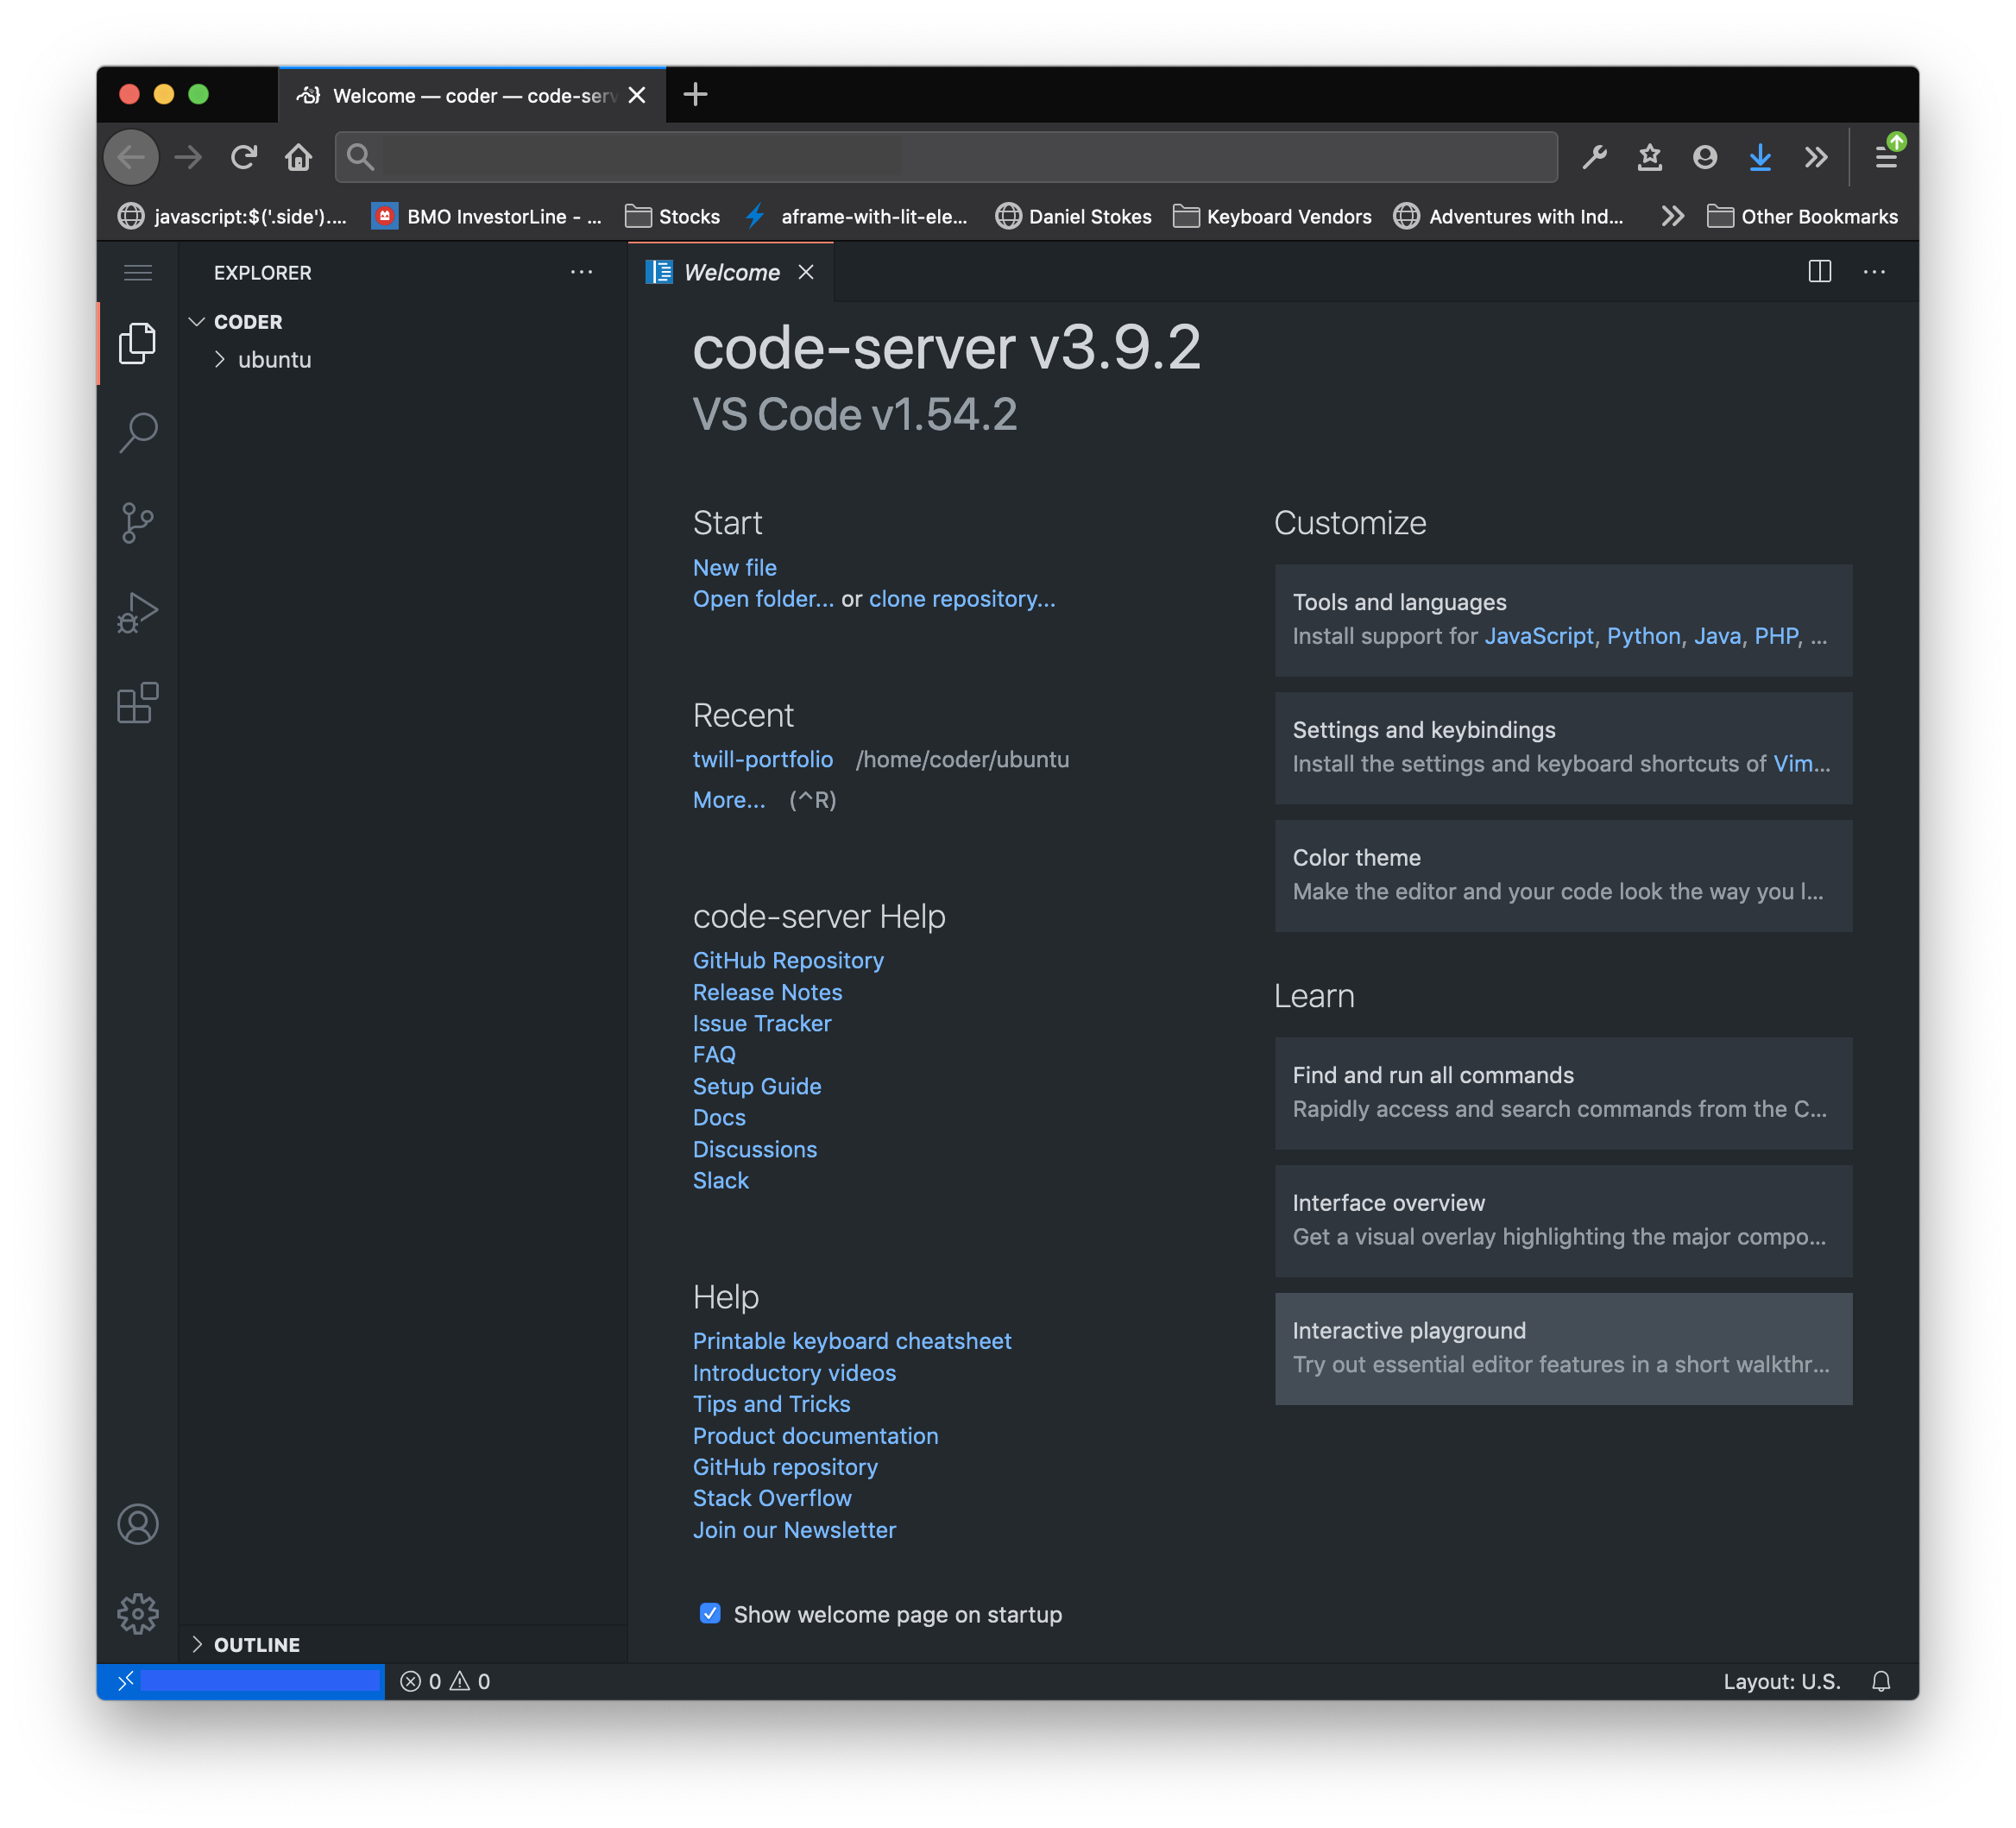
Task: Open the application hamburger menu
Action: (138, 272)
